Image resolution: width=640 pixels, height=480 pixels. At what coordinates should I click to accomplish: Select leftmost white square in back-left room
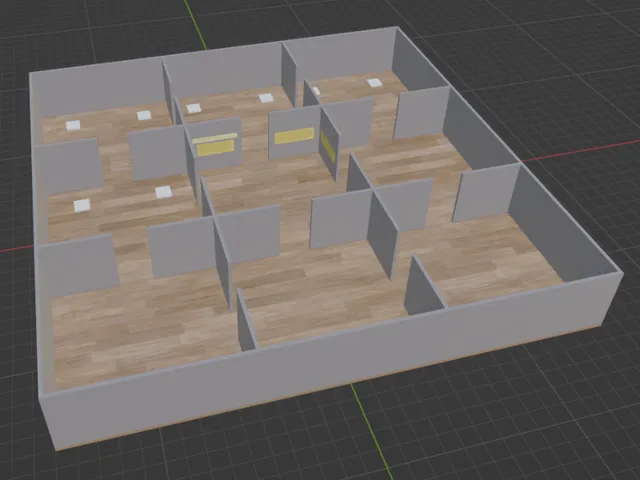[73, 126]
